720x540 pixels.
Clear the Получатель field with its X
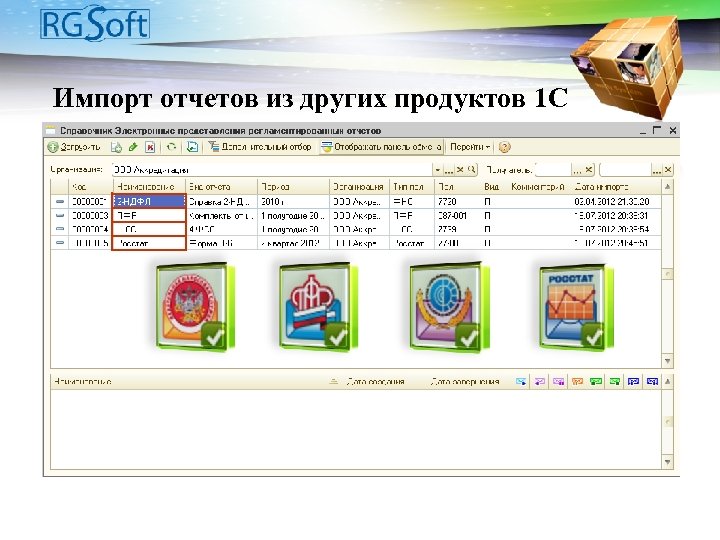589,170
